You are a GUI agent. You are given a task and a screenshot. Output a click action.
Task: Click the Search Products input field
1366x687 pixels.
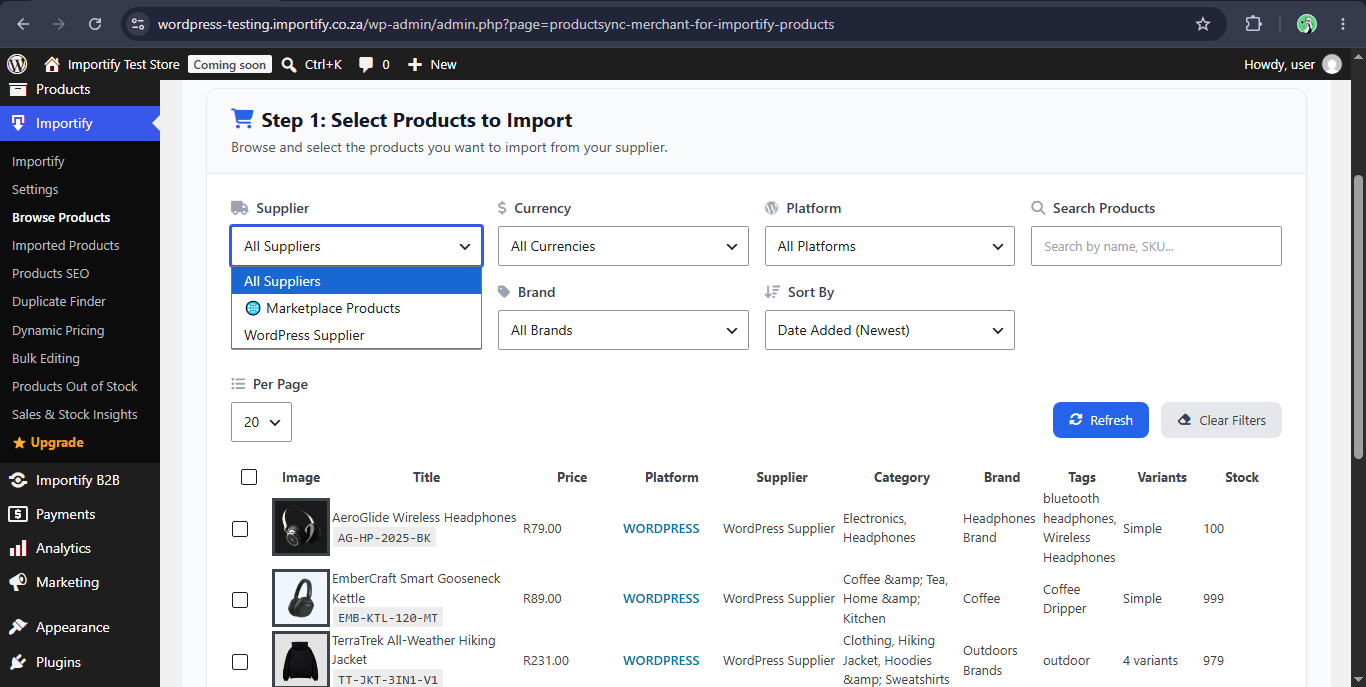pos(1156,246)
